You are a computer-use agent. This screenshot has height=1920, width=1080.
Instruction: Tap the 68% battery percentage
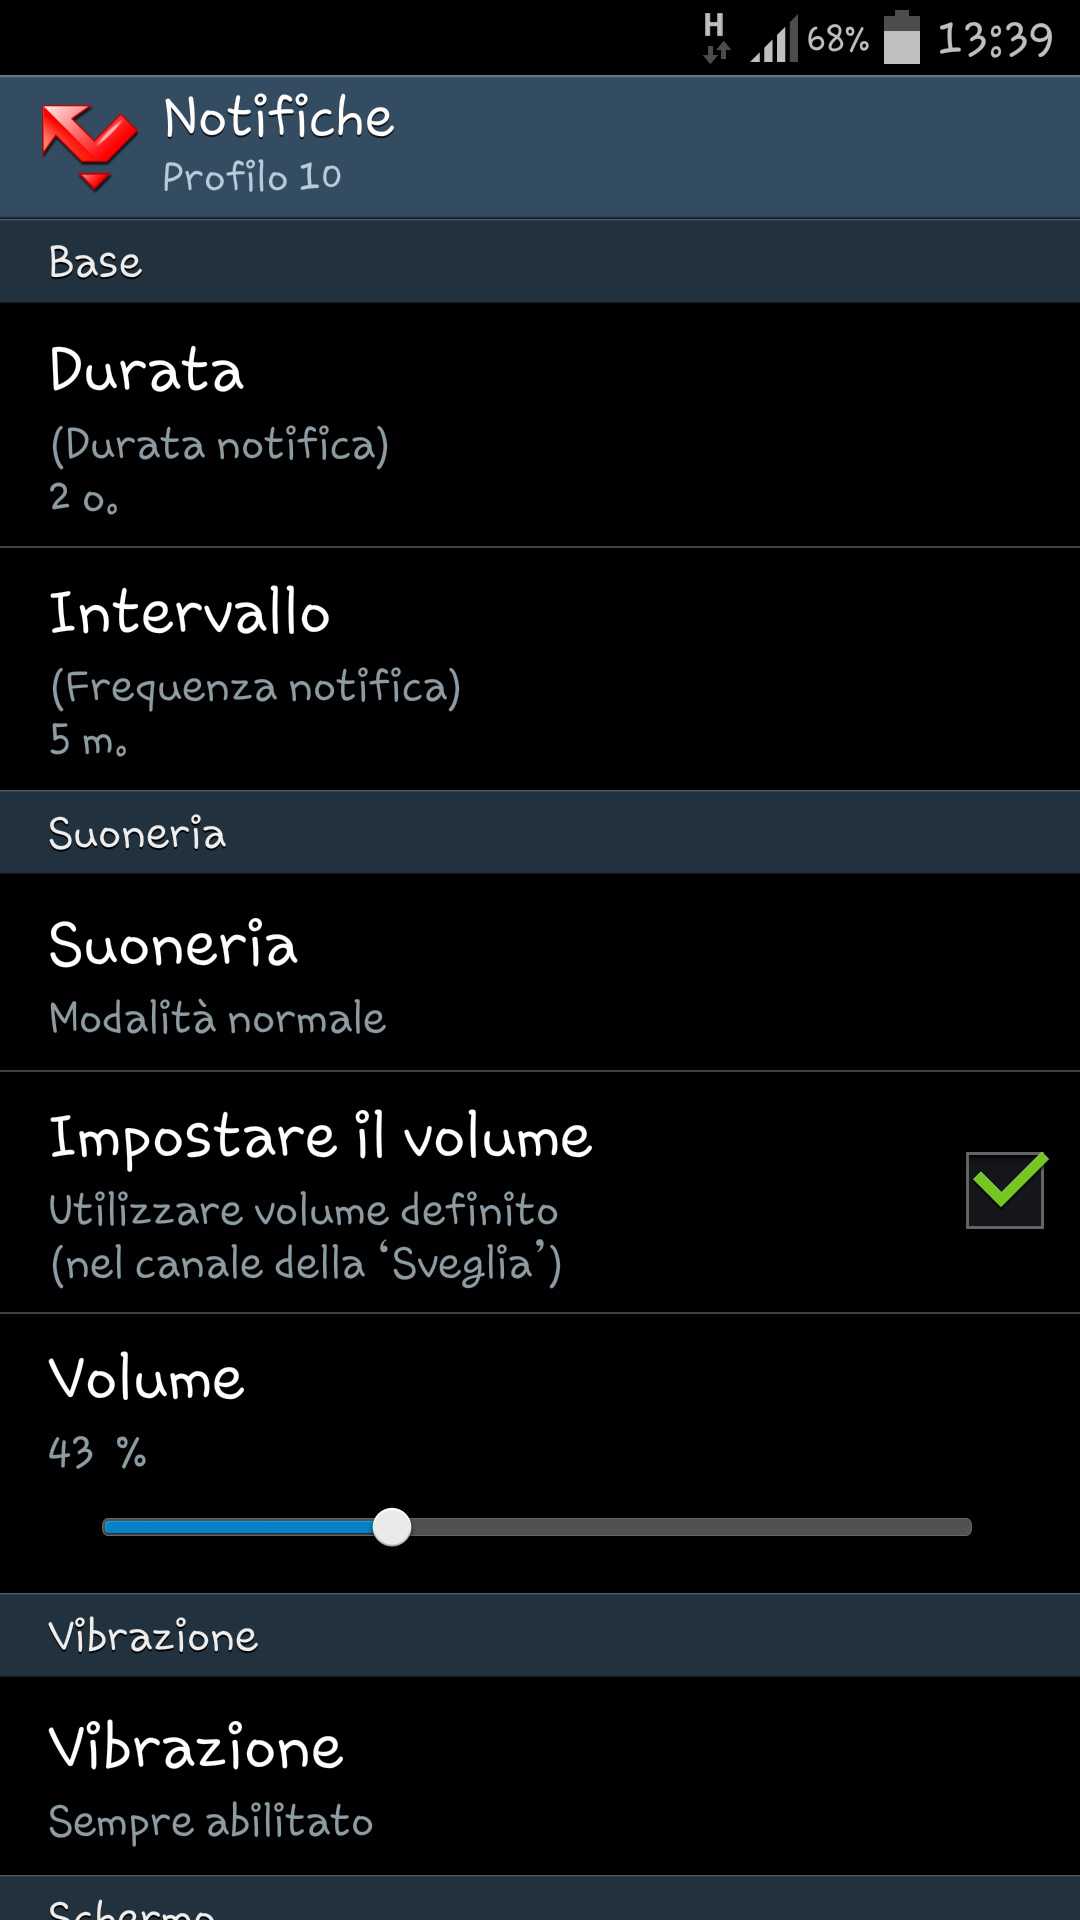click(838, 40)
